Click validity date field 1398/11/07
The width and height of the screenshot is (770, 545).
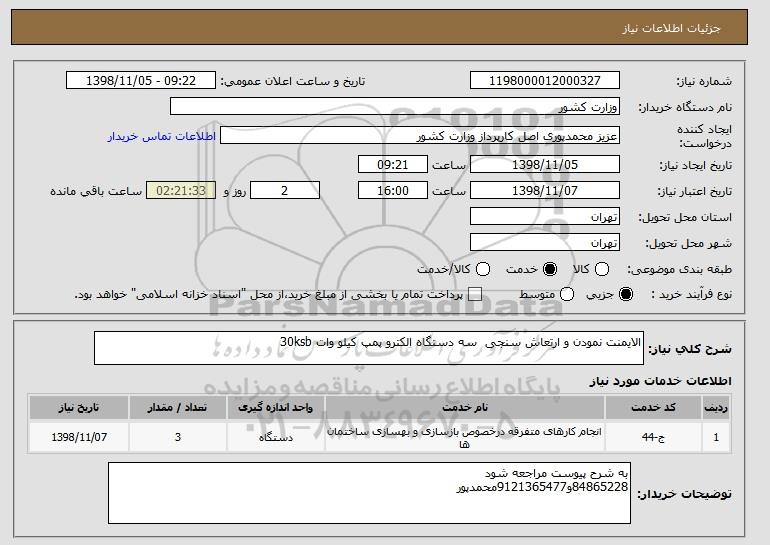pyautogui.click(x=545, y=191)
